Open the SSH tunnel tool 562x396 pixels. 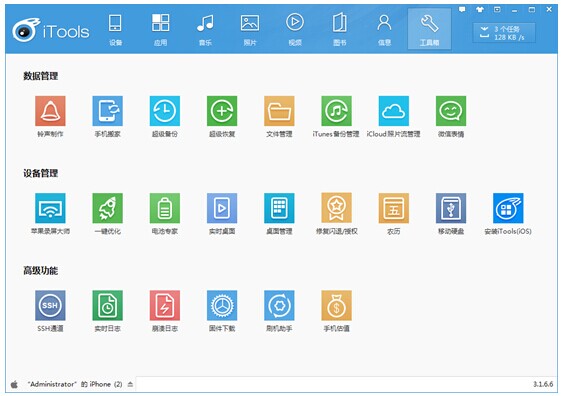[x=50, y=305]
